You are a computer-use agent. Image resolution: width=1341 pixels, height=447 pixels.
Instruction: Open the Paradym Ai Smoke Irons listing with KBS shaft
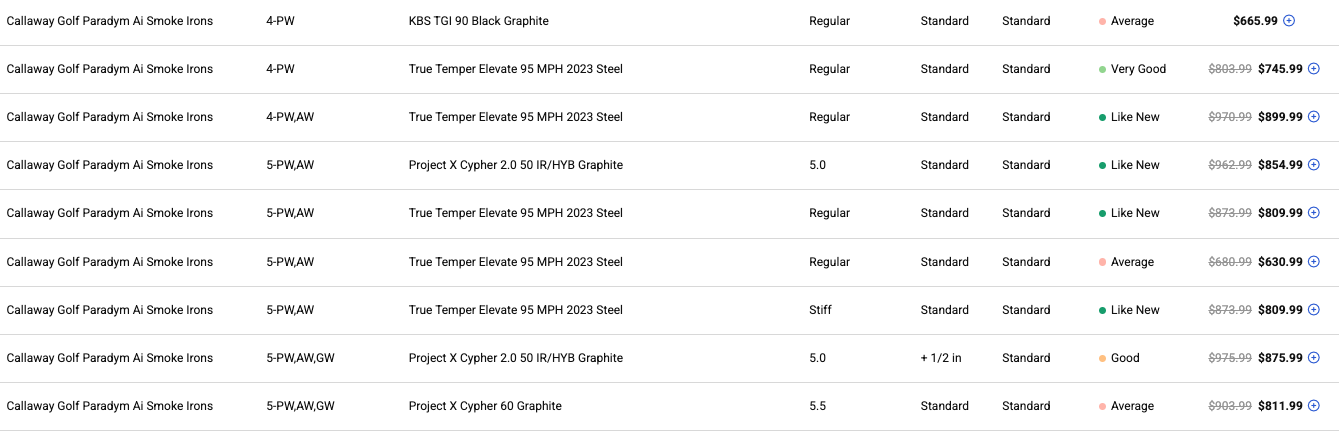click(110, 21)
